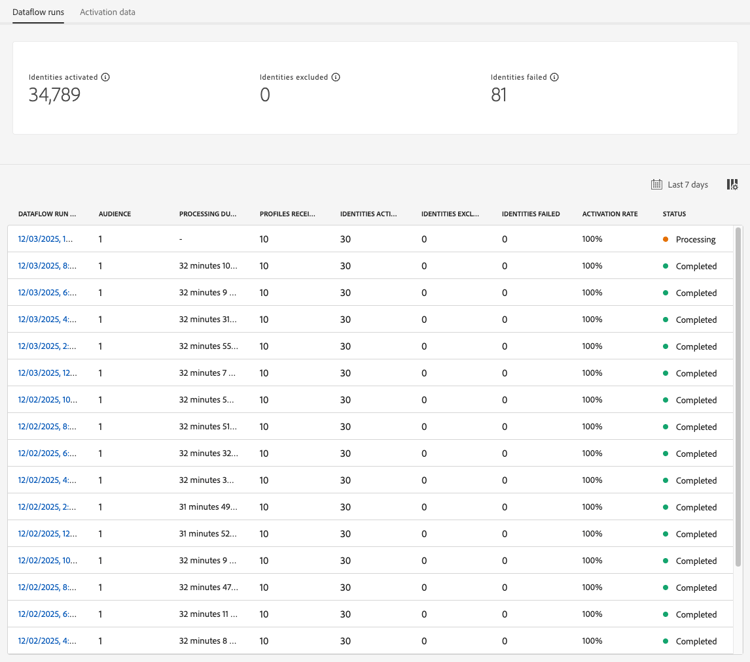
Task: Open the Last 7 days date filter
Action: tap(687, 185)
